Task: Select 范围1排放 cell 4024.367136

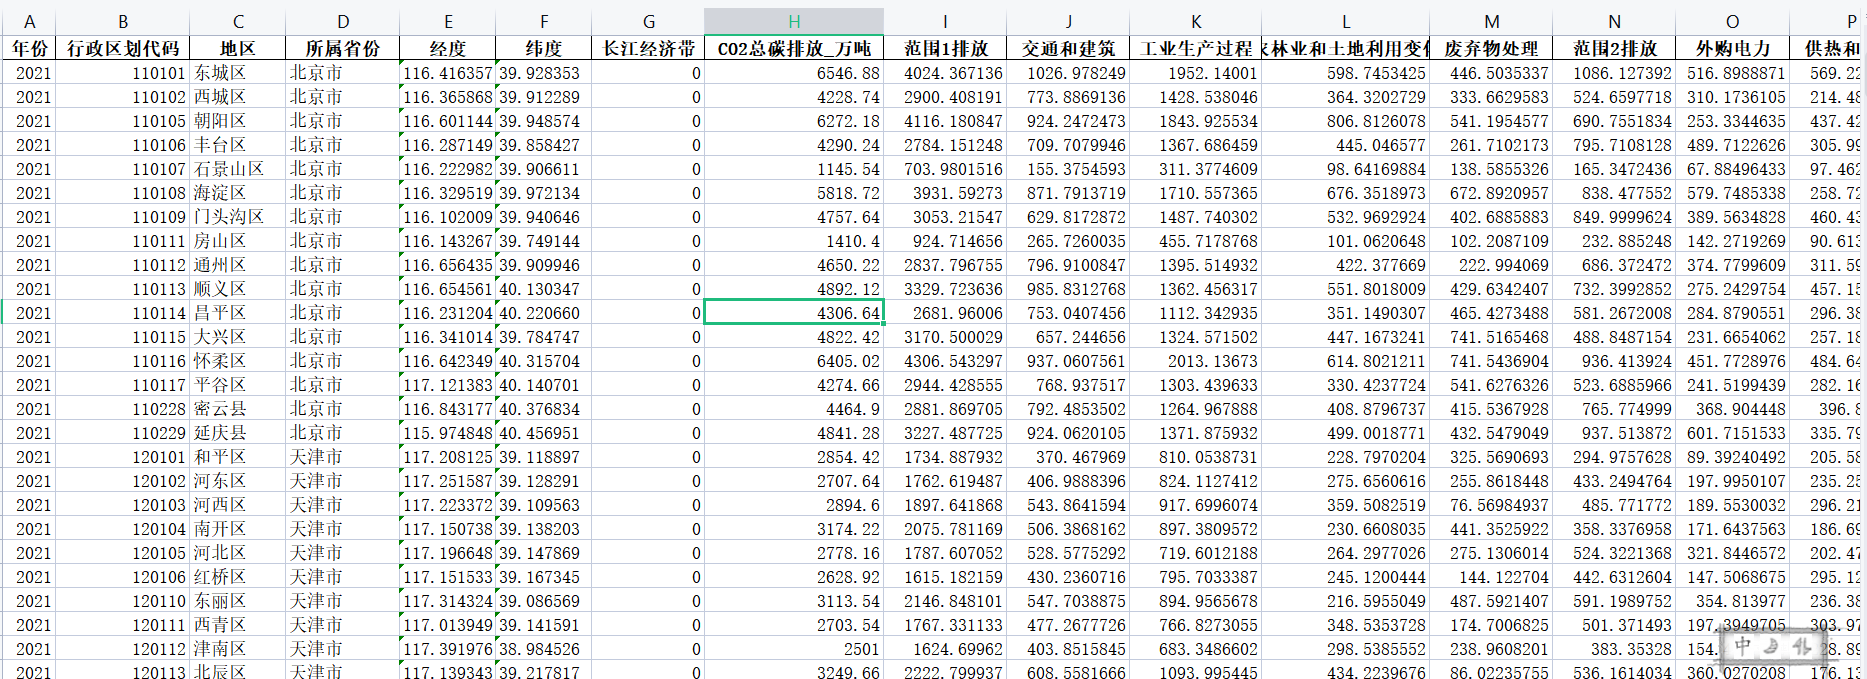Action: [946, 73]
